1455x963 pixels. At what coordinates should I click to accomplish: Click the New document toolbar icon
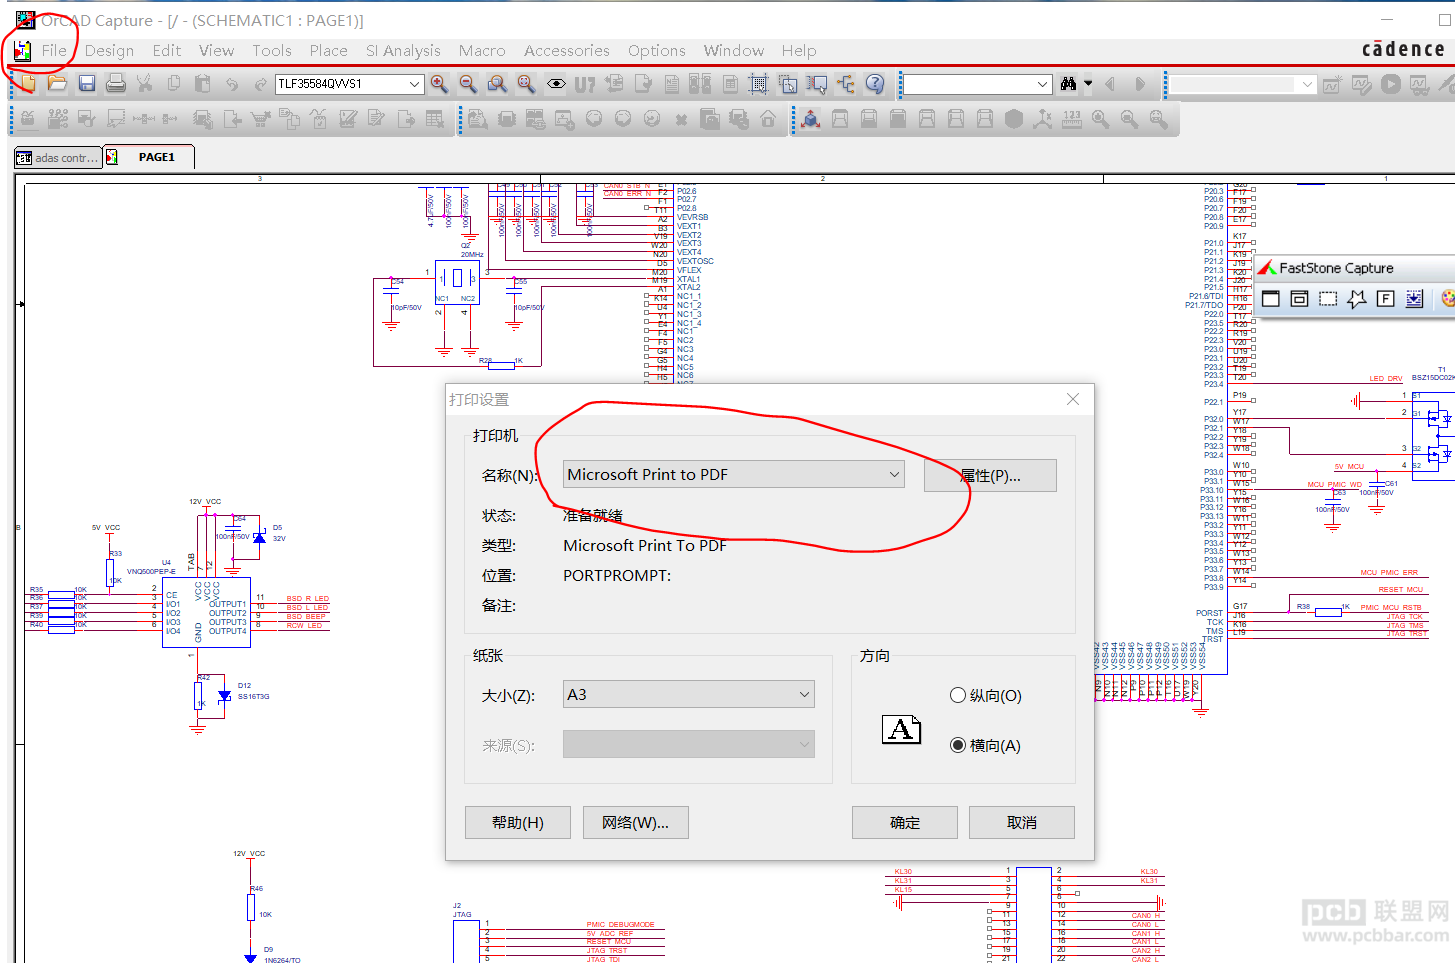tap(28, 84)
